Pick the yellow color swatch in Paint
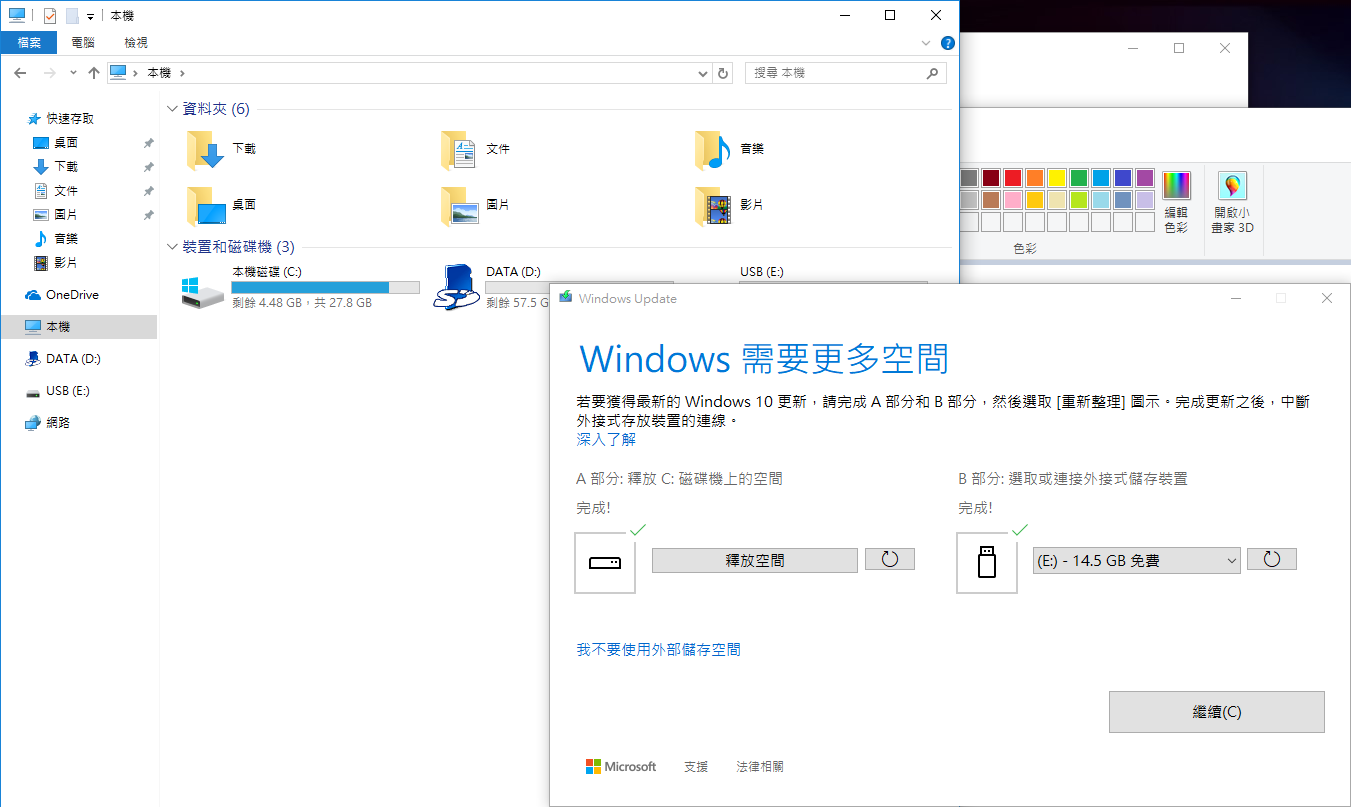The height and width of the screenshot is (807, 1351). [x=1056, y=178]
